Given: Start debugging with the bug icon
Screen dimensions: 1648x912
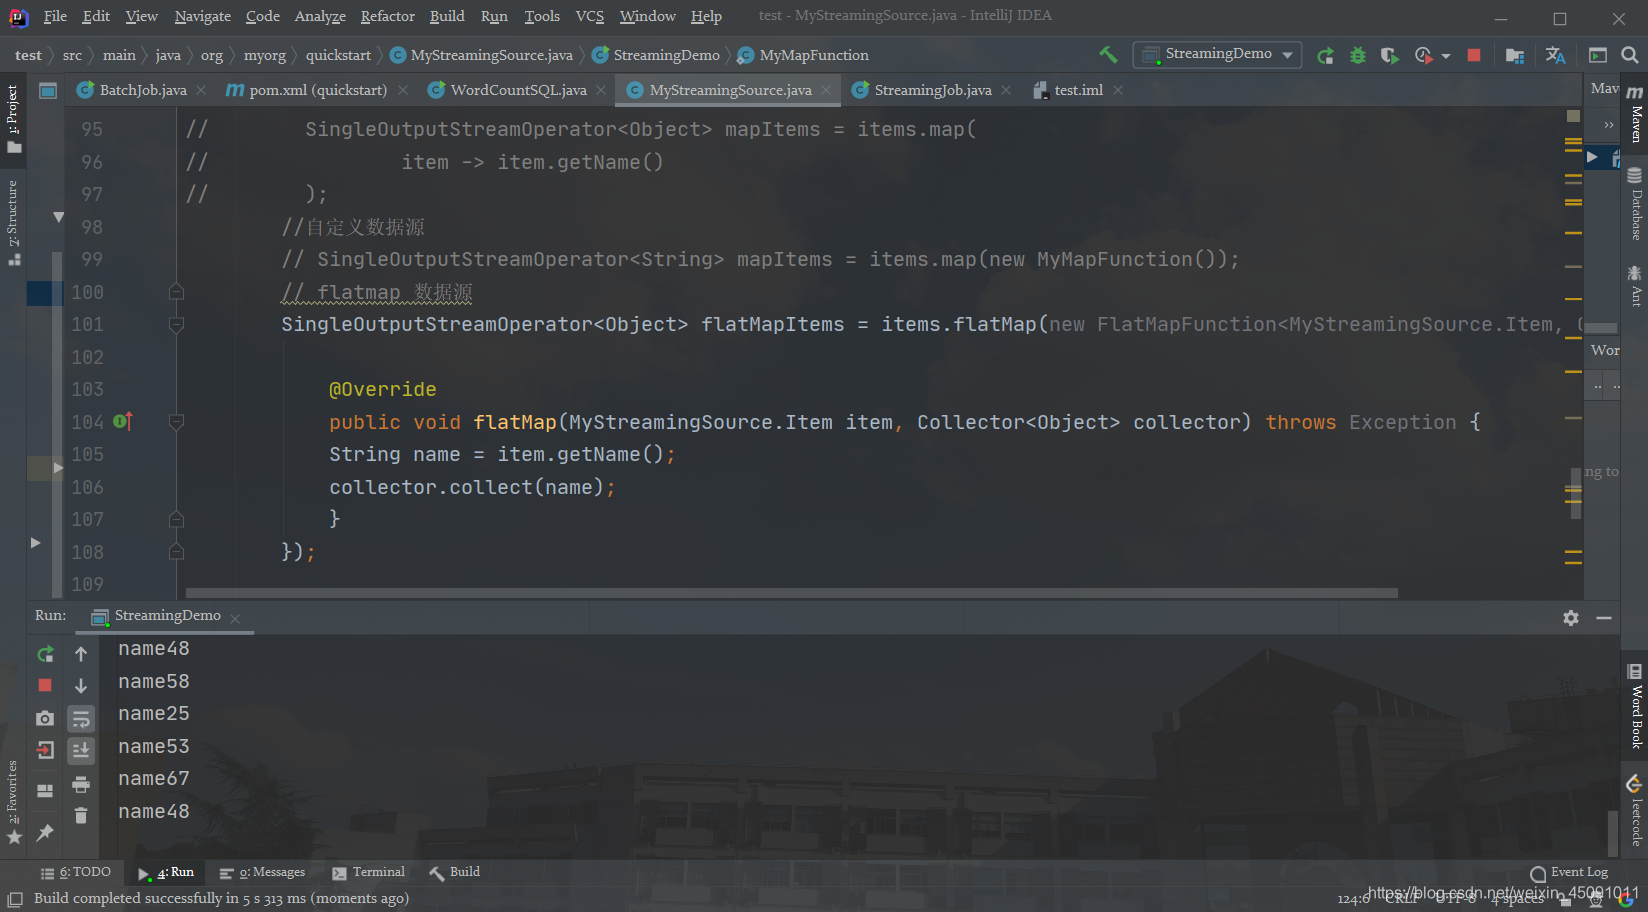Looking at the screenshot, I should [x=1358, y=55].
